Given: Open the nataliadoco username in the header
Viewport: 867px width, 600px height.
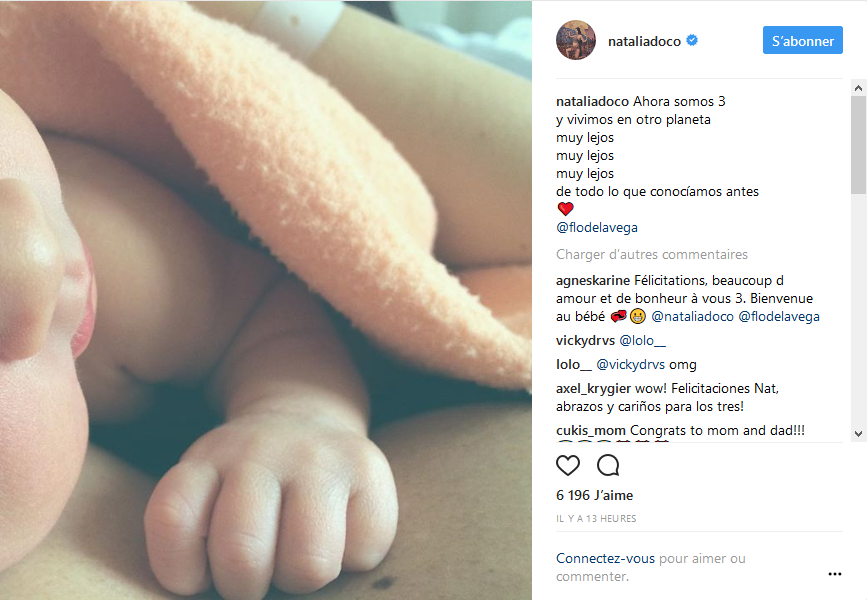Looking at the screenshot, I should point(644,41).
